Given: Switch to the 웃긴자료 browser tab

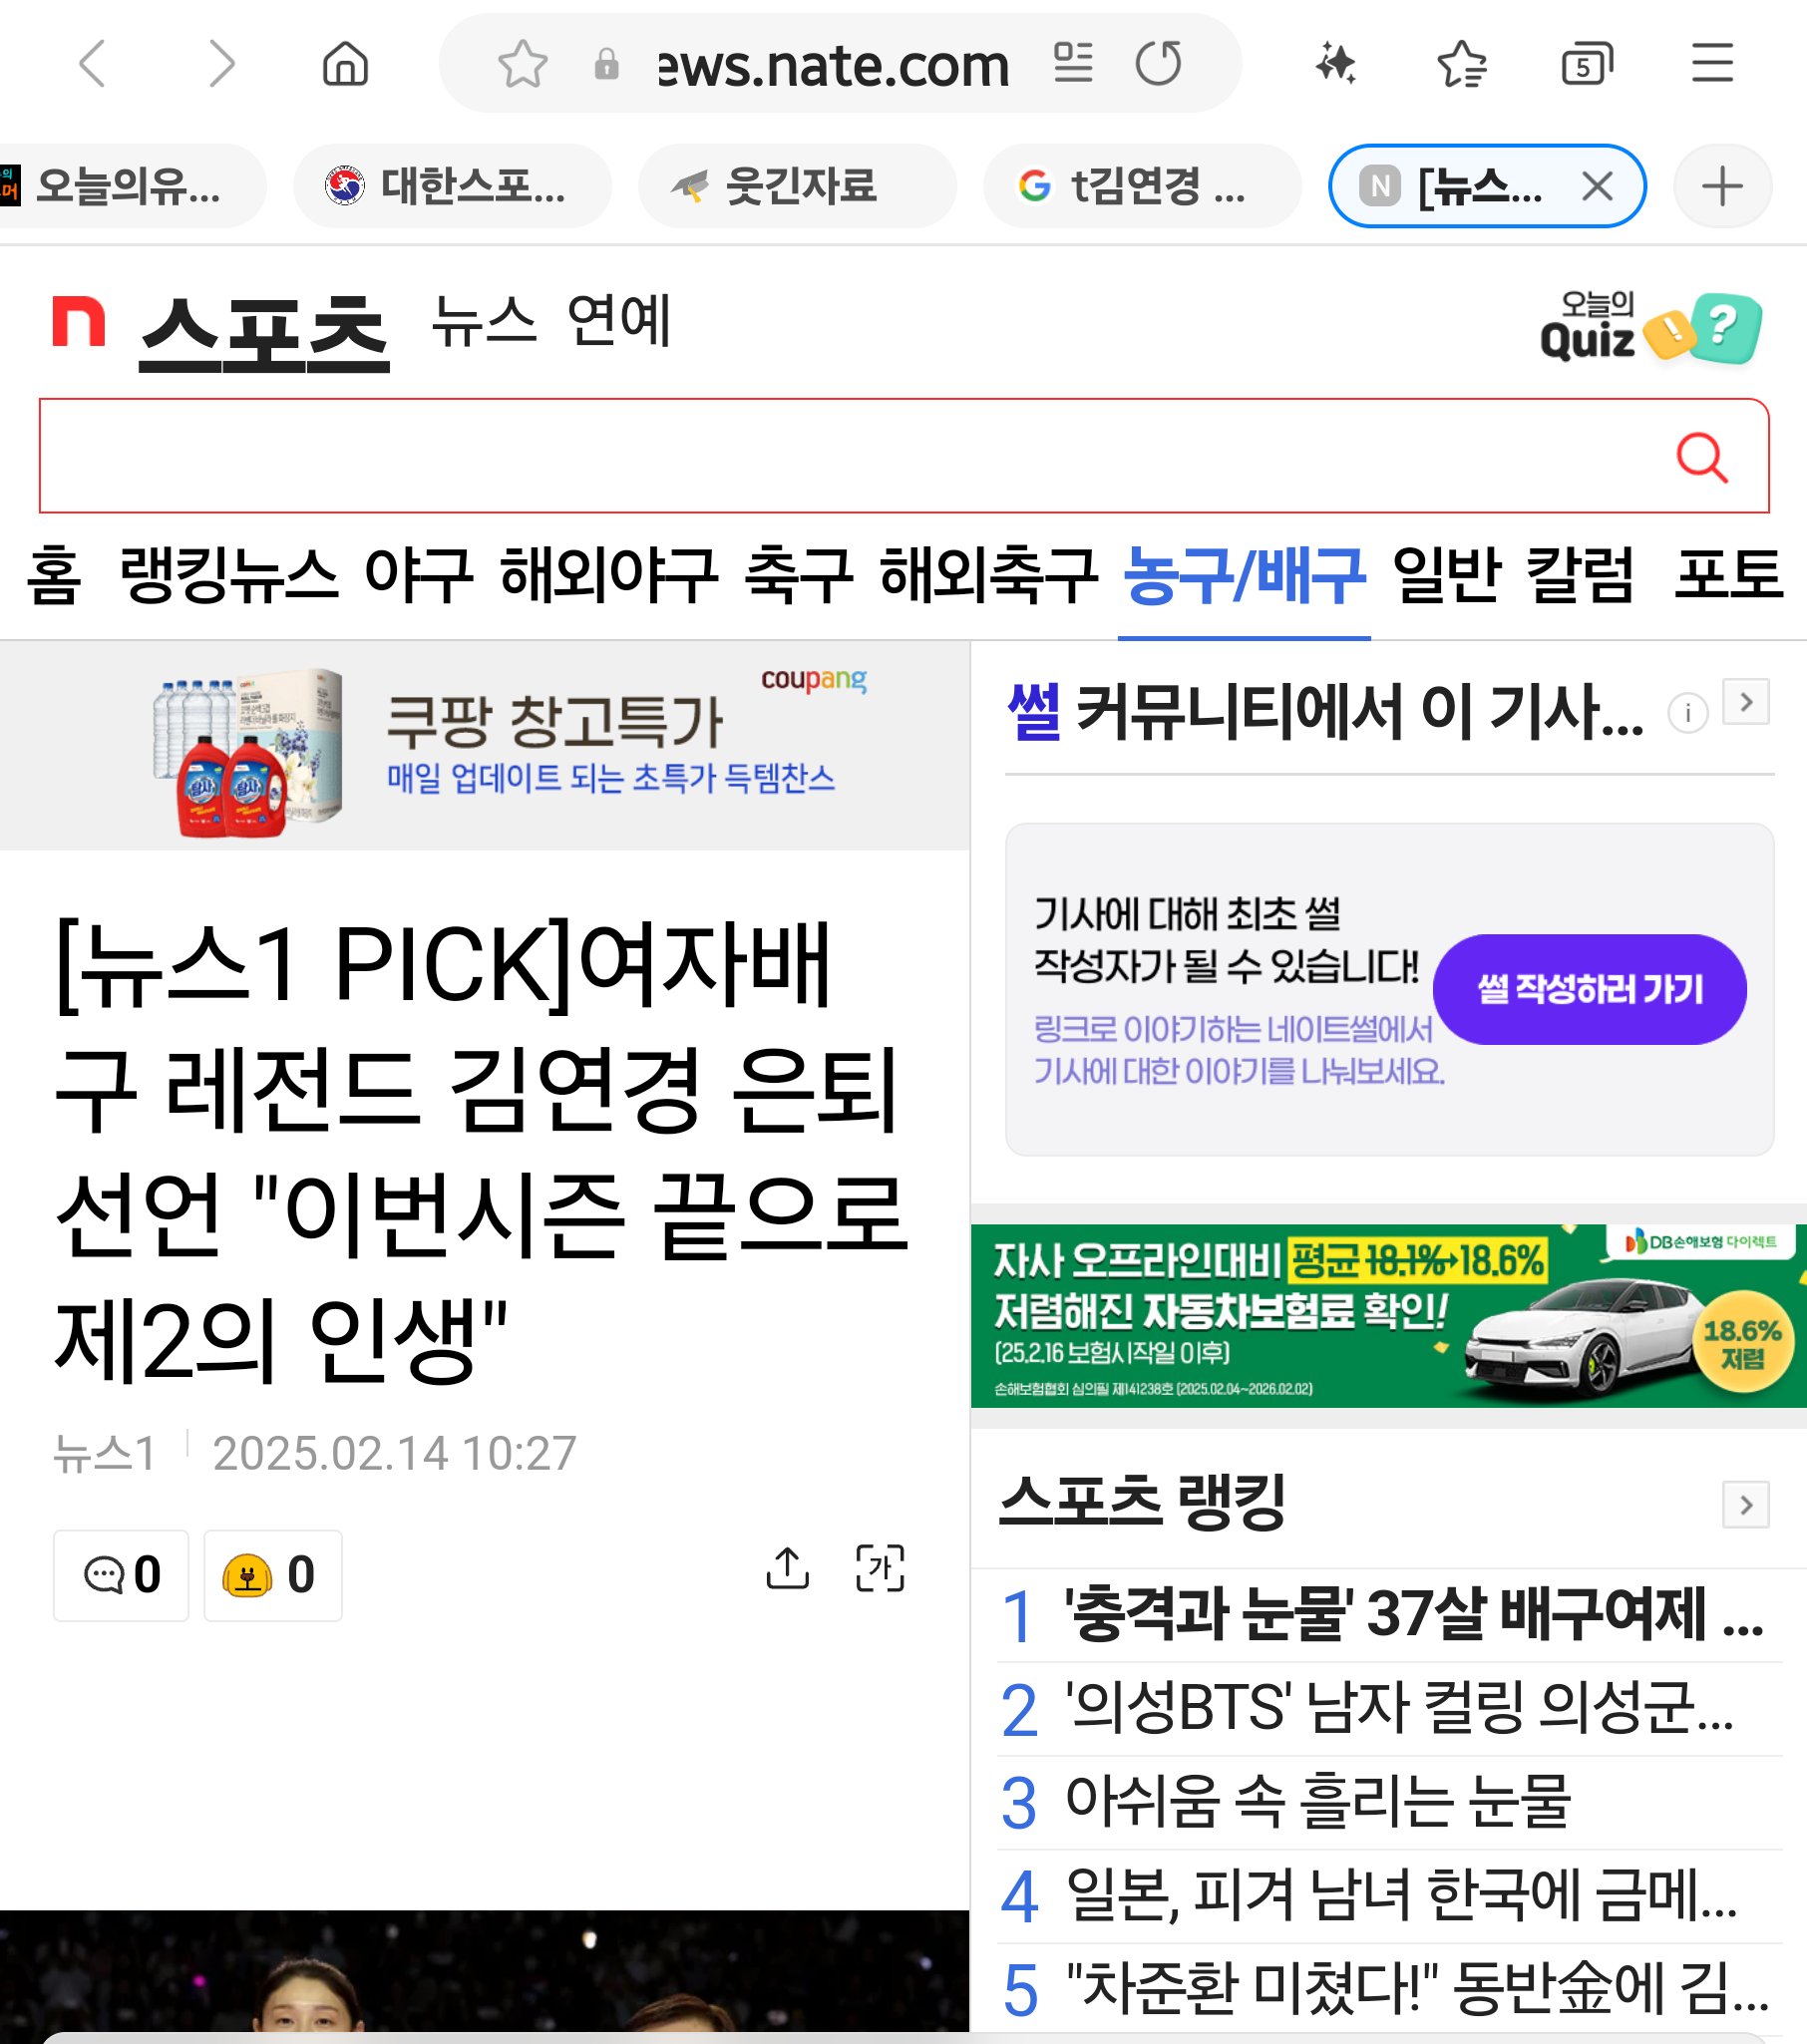Looking at the screenshot, I should (797, 186).
